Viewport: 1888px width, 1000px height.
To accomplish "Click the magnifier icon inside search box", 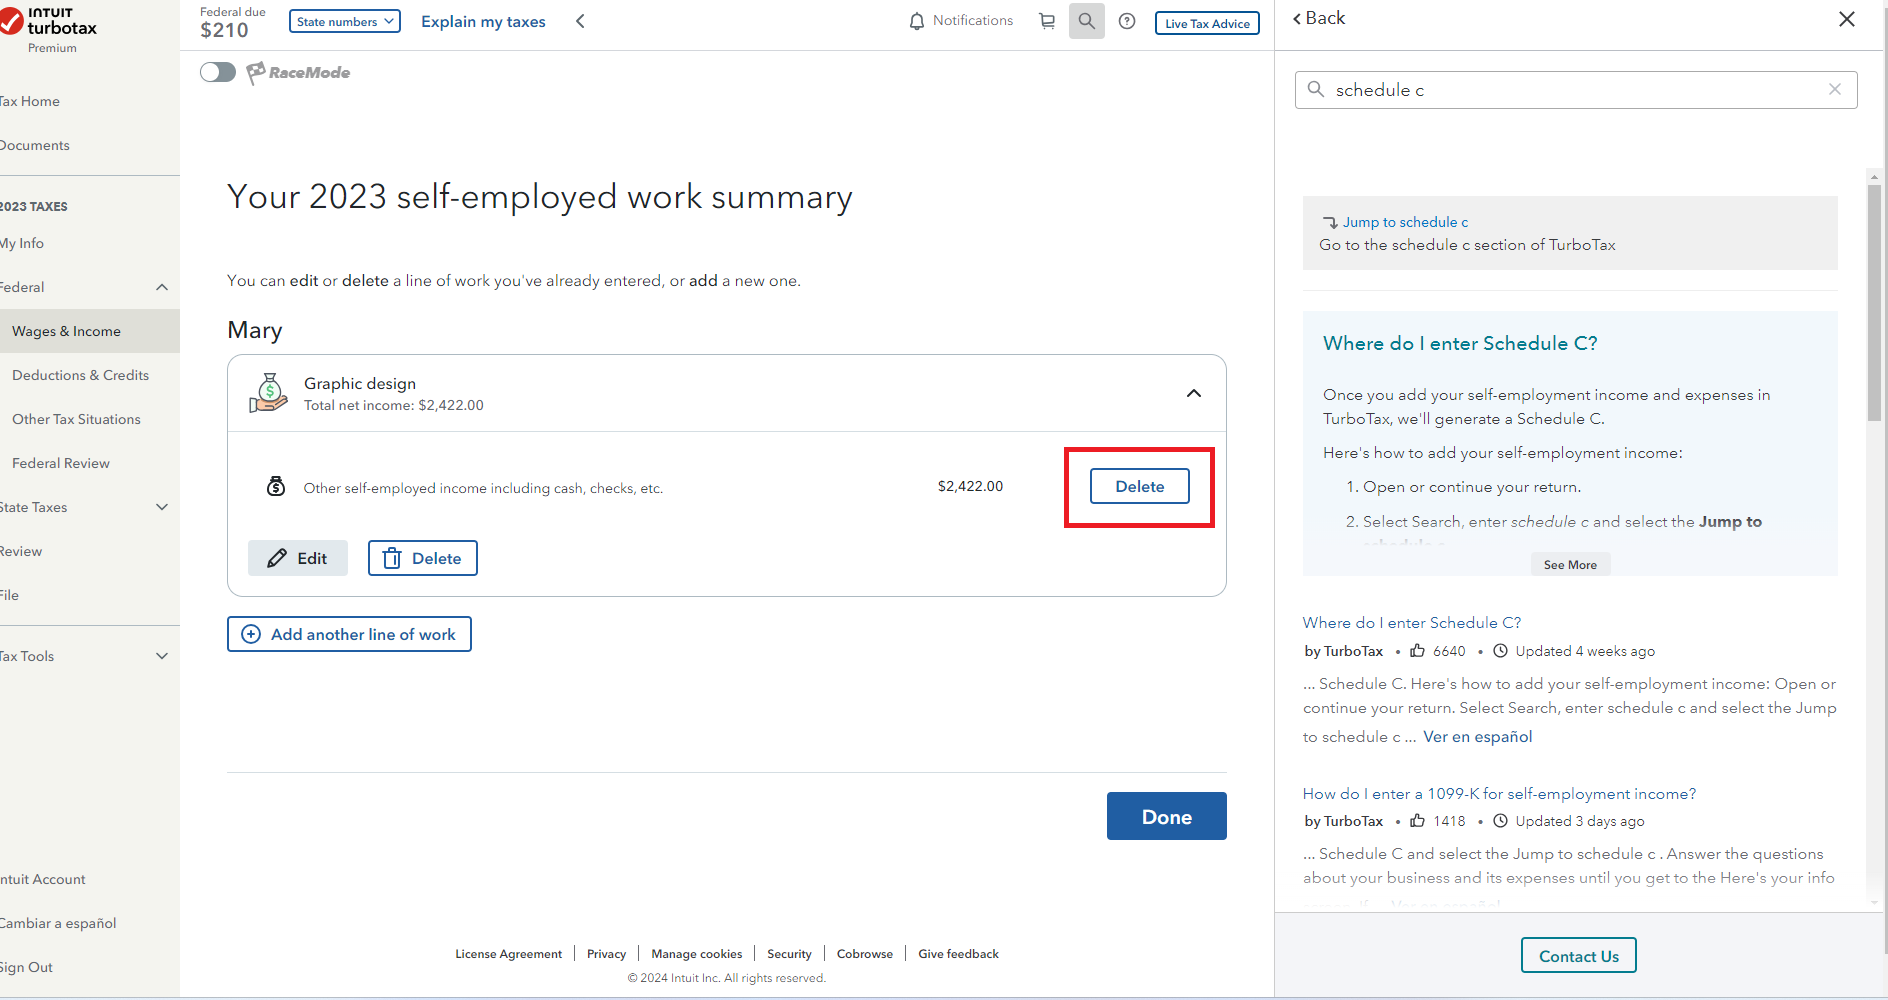I will tap(1316, 89).
